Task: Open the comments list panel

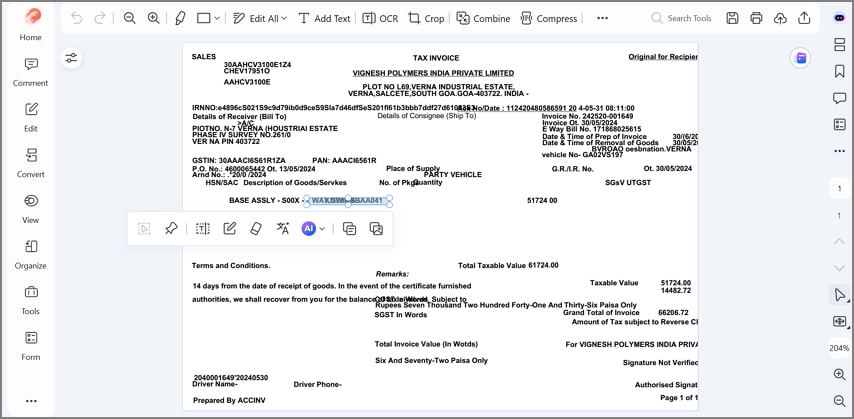Action: click(839, 98)
